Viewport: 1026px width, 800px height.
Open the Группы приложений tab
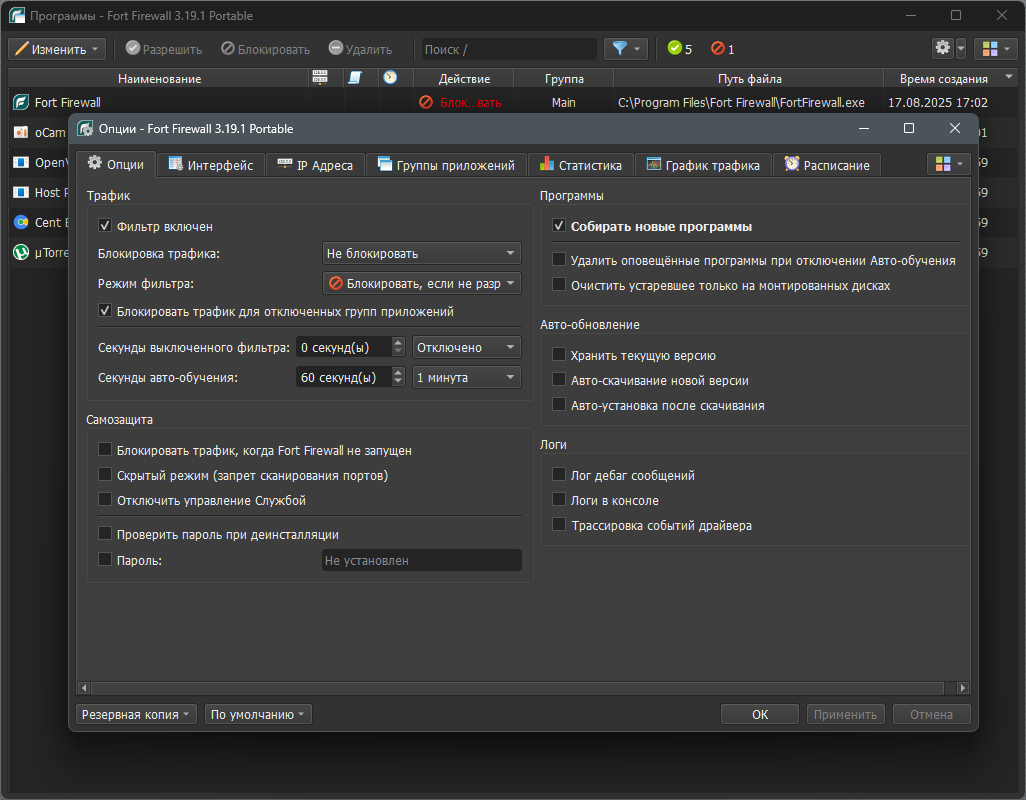[446, 165]
